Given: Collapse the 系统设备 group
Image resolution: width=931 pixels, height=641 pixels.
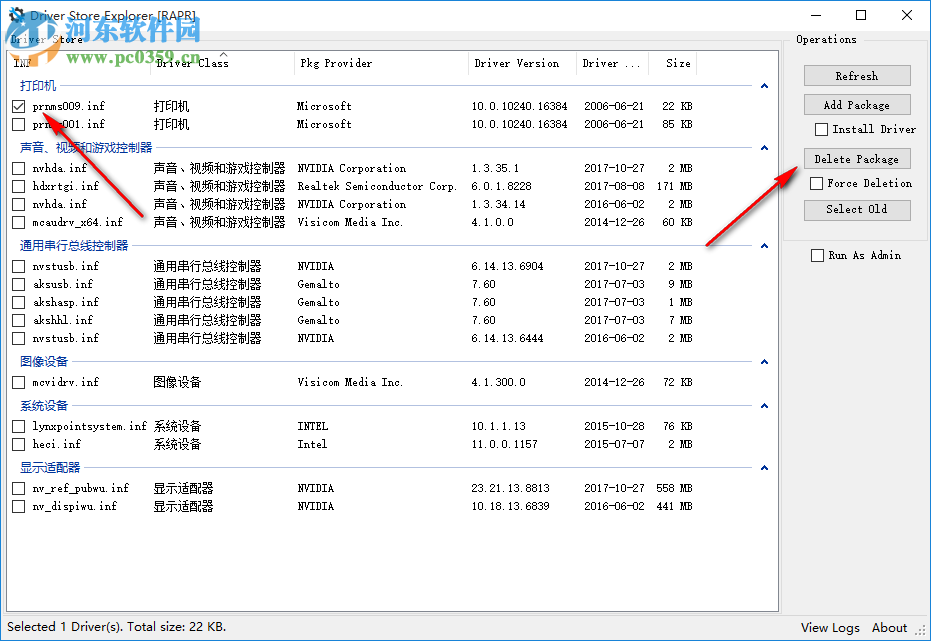Looking at the screenshot, I should (x=765, y=405).
